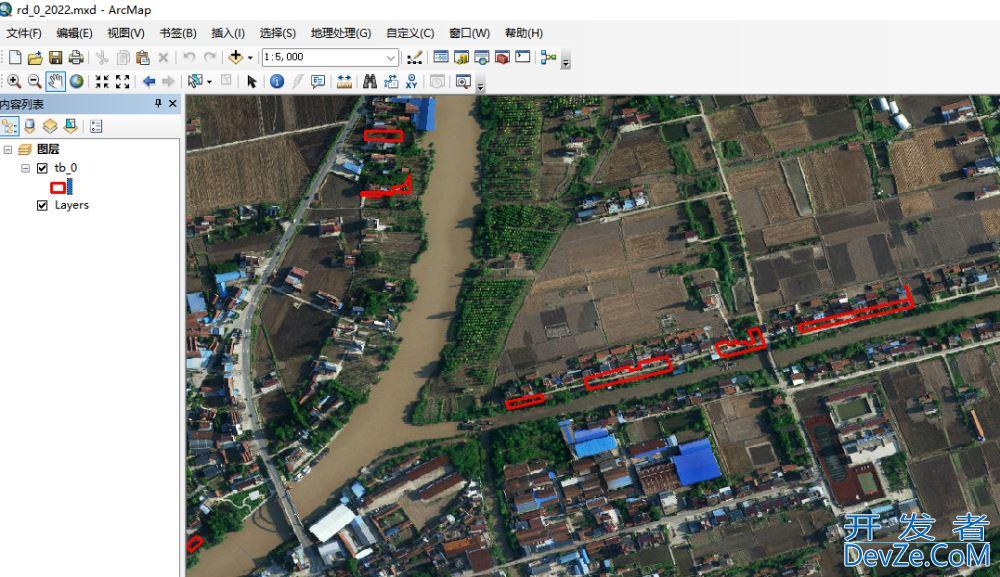Activate the Identify tool

click(x=277, y=82)
